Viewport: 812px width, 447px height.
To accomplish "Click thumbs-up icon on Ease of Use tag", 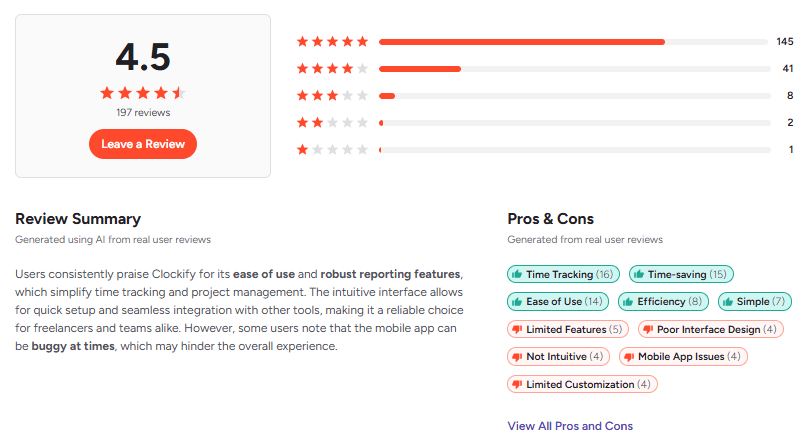I will point(517,302).
